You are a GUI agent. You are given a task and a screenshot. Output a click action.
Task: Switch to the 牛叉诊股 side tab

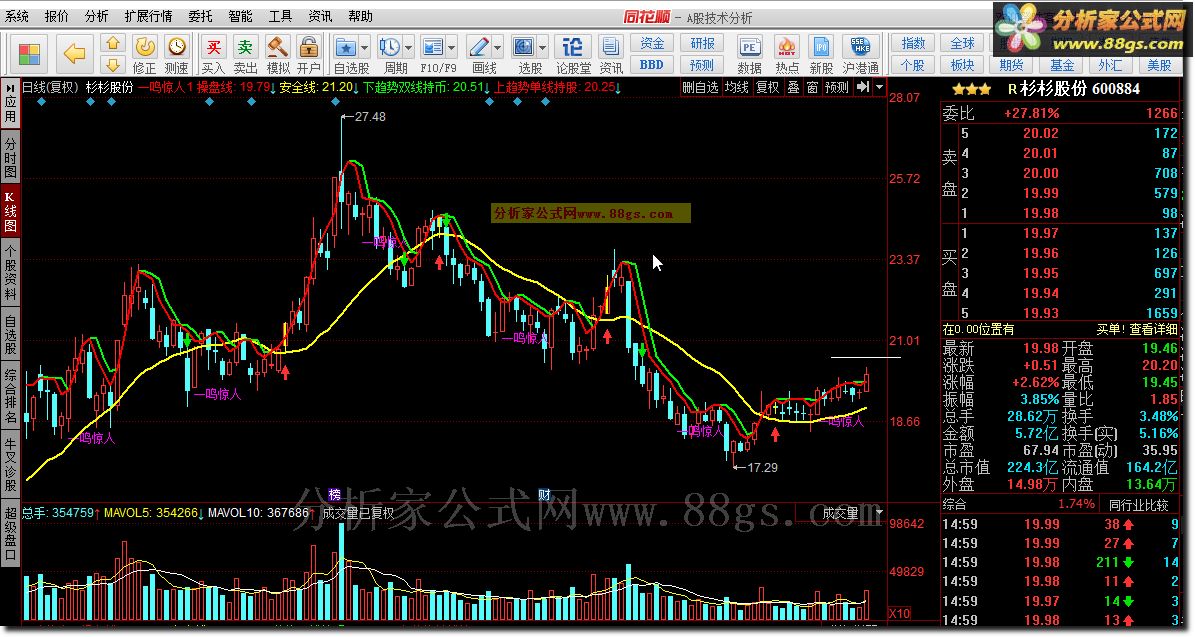(x=10, y=464)
